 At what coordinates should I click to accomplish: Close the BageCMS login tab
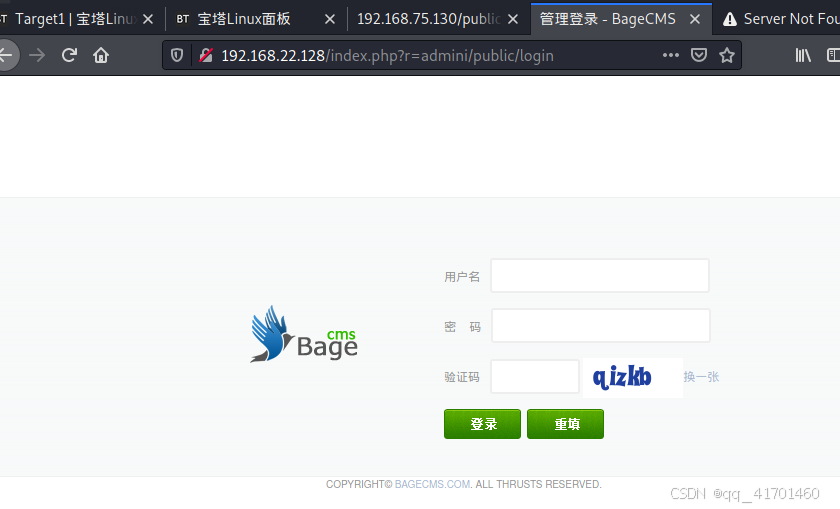pos(695,19)
